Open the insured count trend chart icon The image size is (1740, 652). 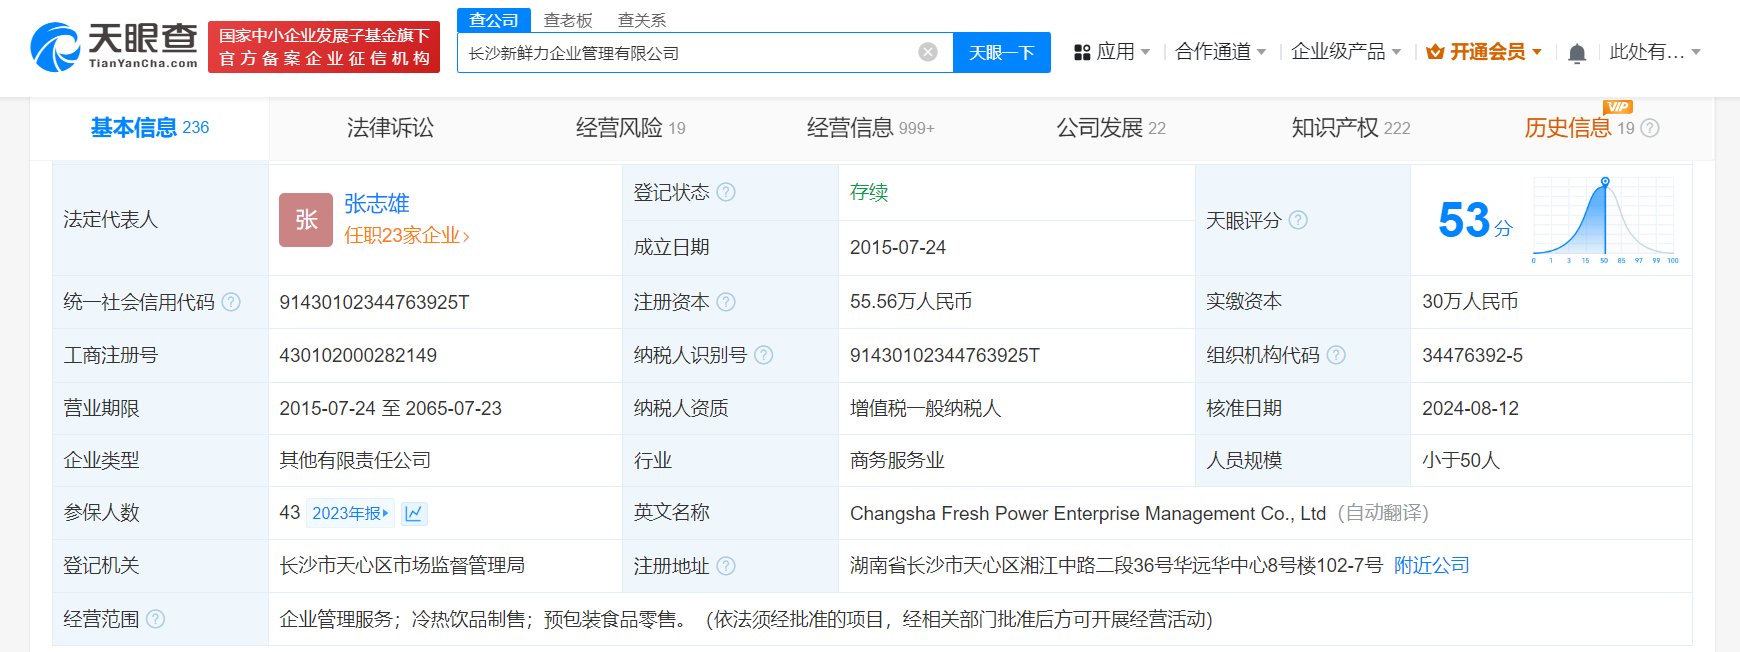pos(414,513)
